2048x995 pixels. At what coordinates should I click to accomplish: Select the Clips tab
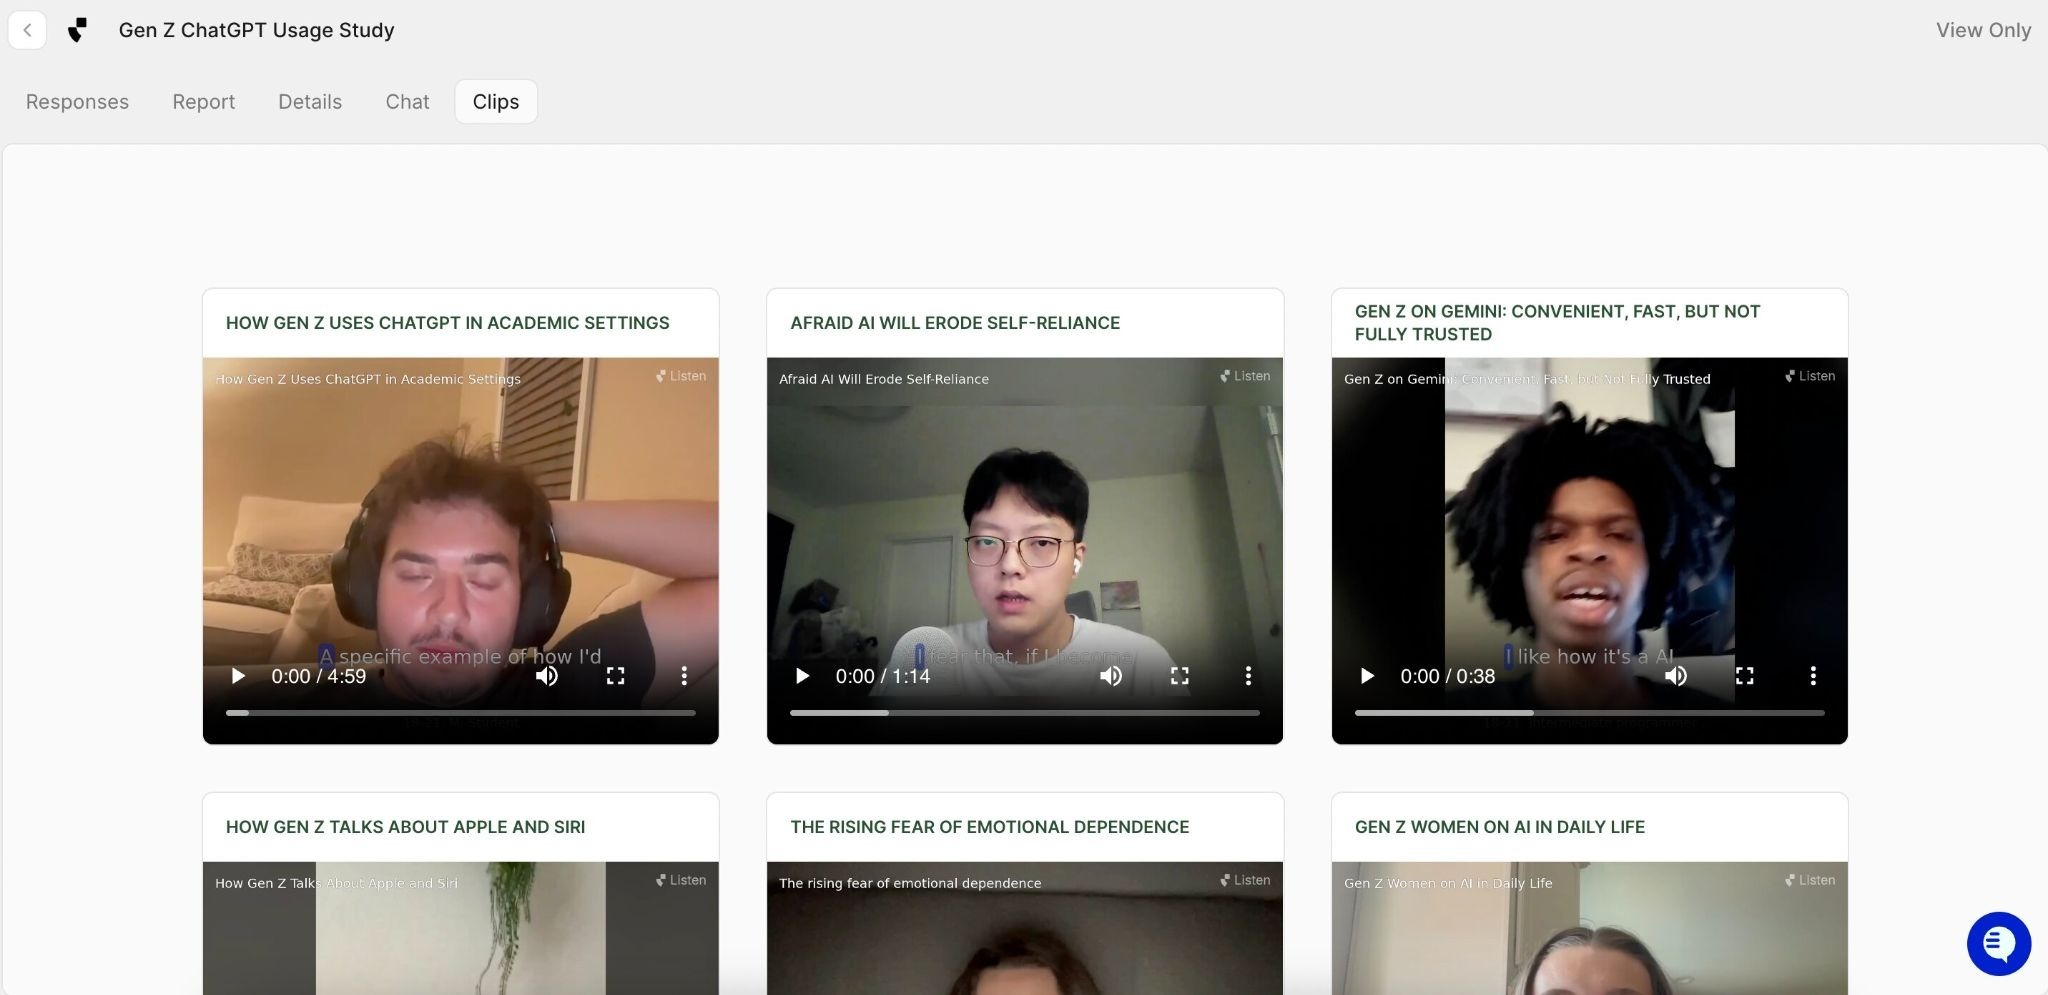(x=496, y=102)
